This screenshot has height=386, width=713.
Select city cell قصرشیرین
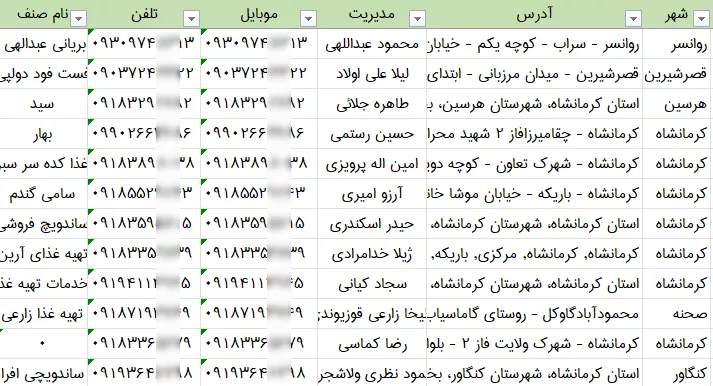point(678,74)
